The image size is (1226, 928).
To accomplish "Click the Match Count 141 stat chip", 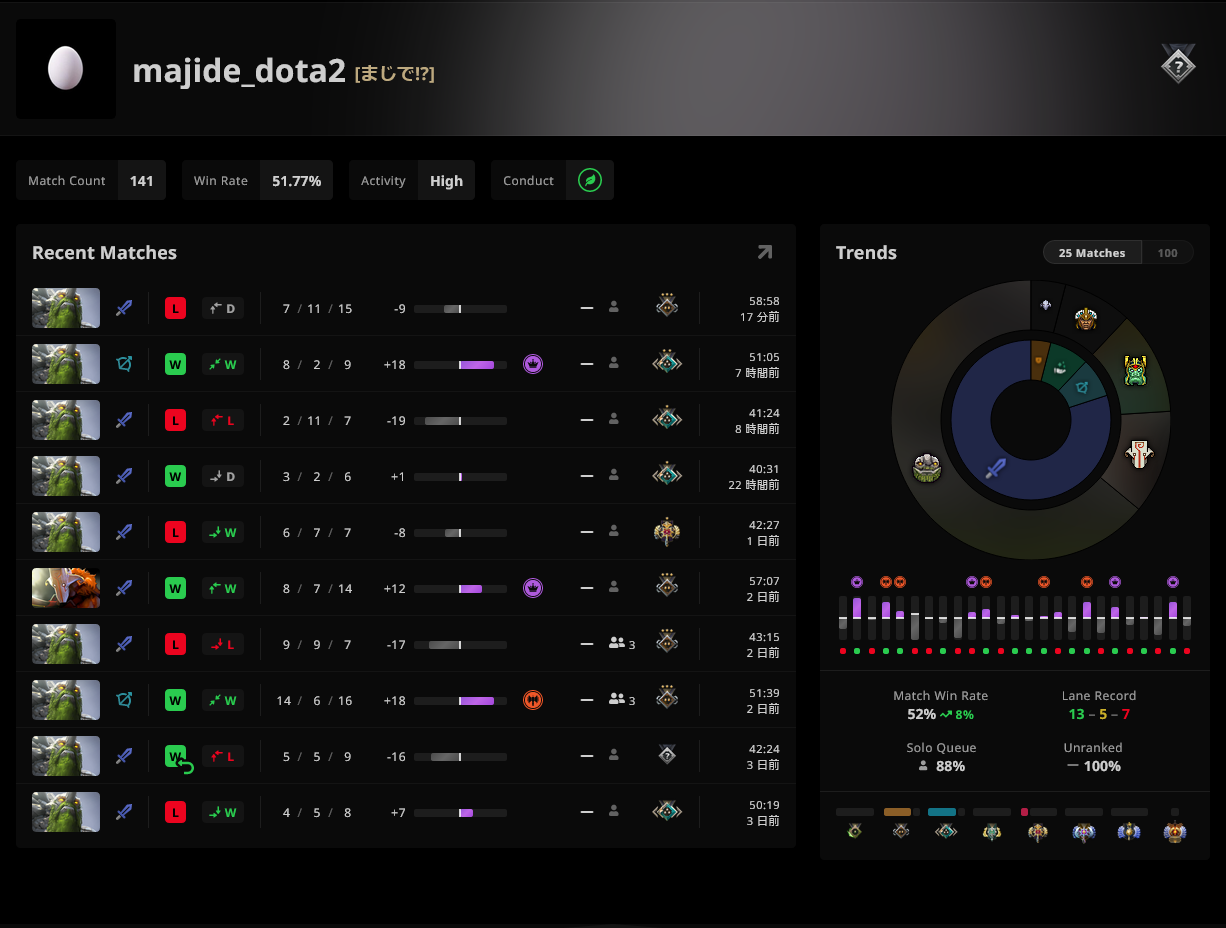I will [91, 181].
